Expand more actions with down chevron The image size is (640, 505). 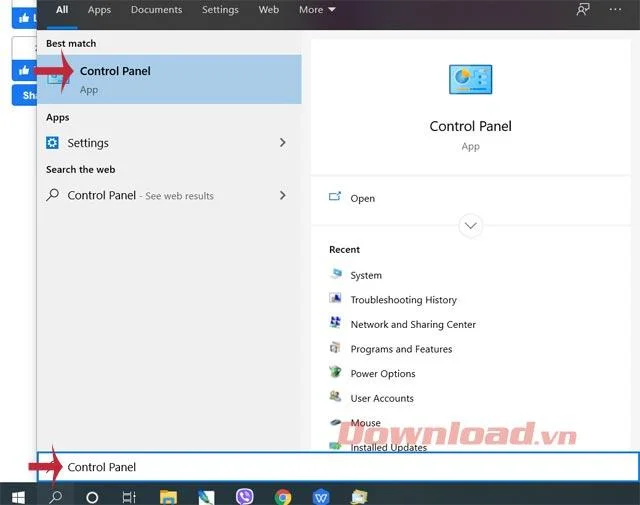pyautogui.click(x=471, y=226)
